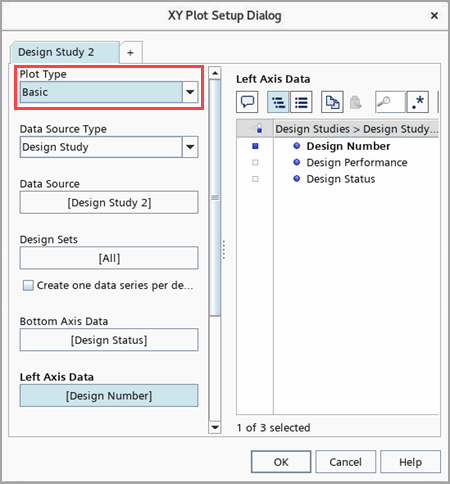450x484 pixels.
Task: Check the Design Performance selection box
Action: [255, 162]
